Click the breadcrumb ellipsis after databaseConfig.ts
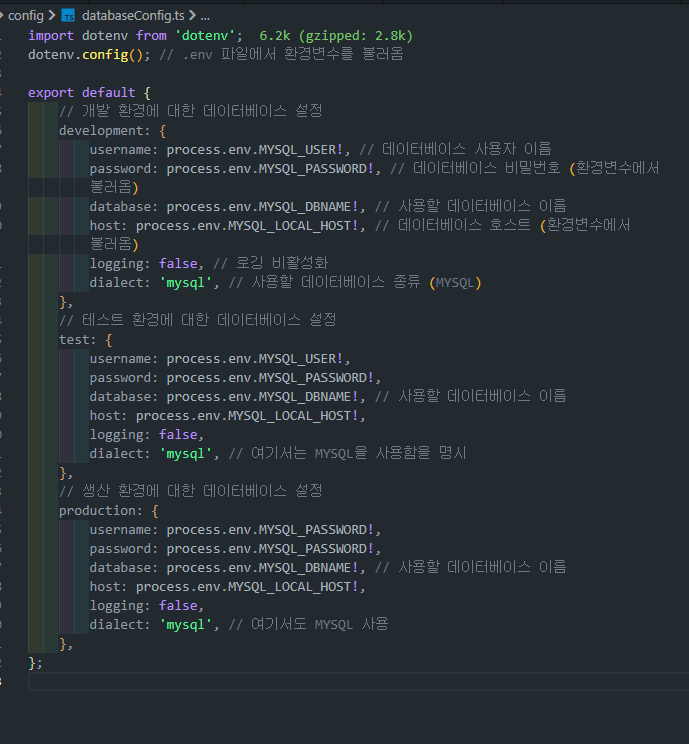This screenshot has height=744, width=689. [205, 17]
